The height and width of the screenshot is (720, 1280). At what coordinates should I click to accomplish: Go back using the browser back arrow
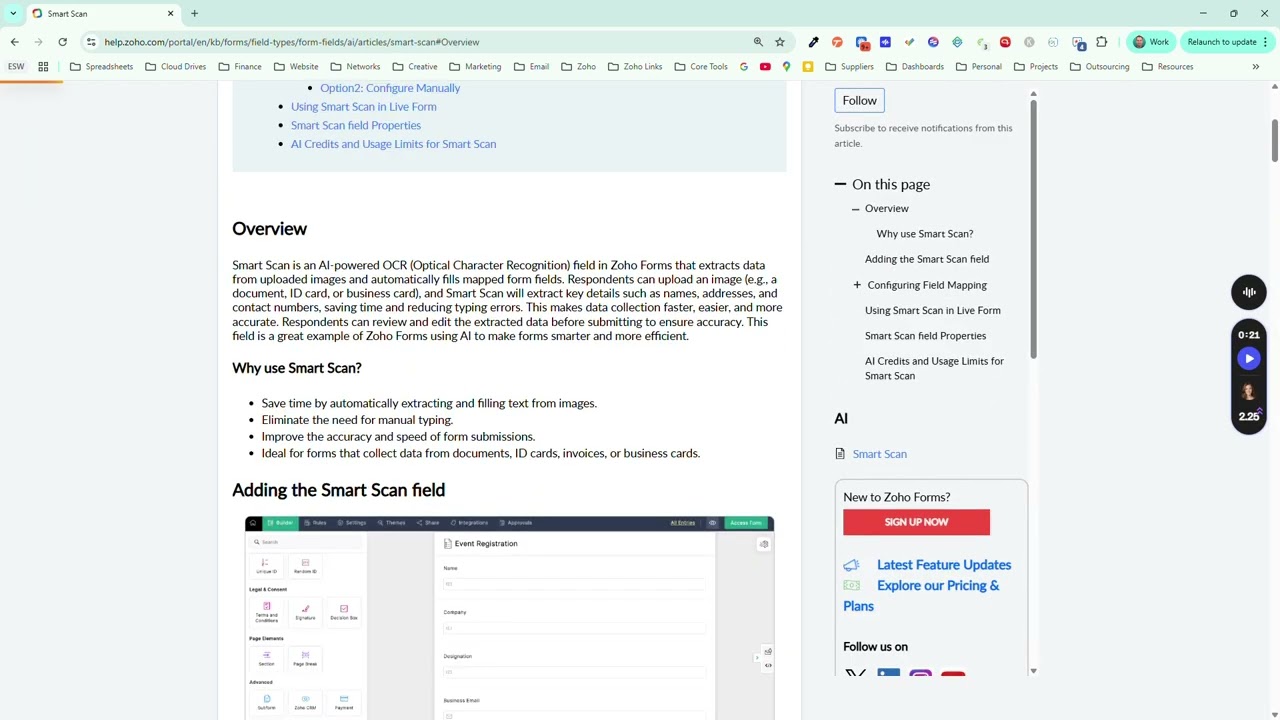[14, 42]
